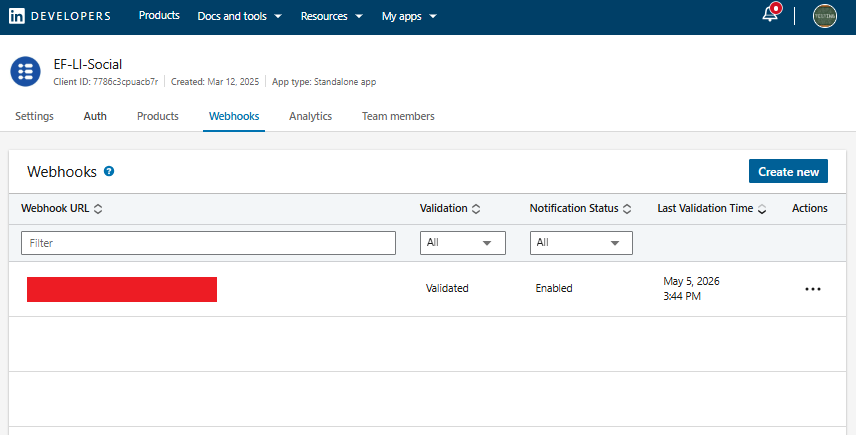The height and width of the screenshot is (435, 856).
Task: Open the row actions three-dot menu
Action: (x=813, y=289)
